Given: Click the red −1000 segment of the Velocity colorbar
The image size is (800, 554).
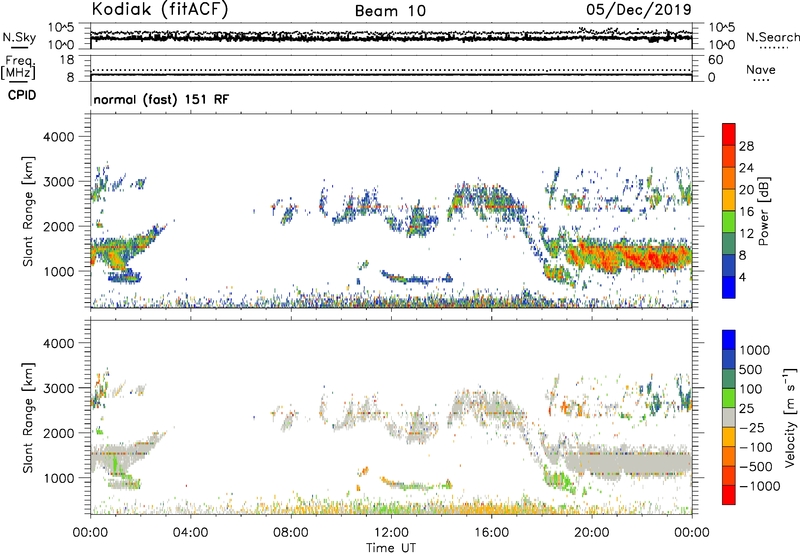Looking at the screenshot, I should 729,495.
